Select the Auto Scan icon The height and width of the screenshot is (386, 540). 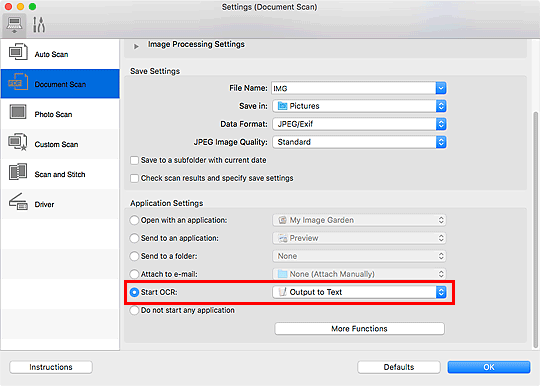coord(18,52)
